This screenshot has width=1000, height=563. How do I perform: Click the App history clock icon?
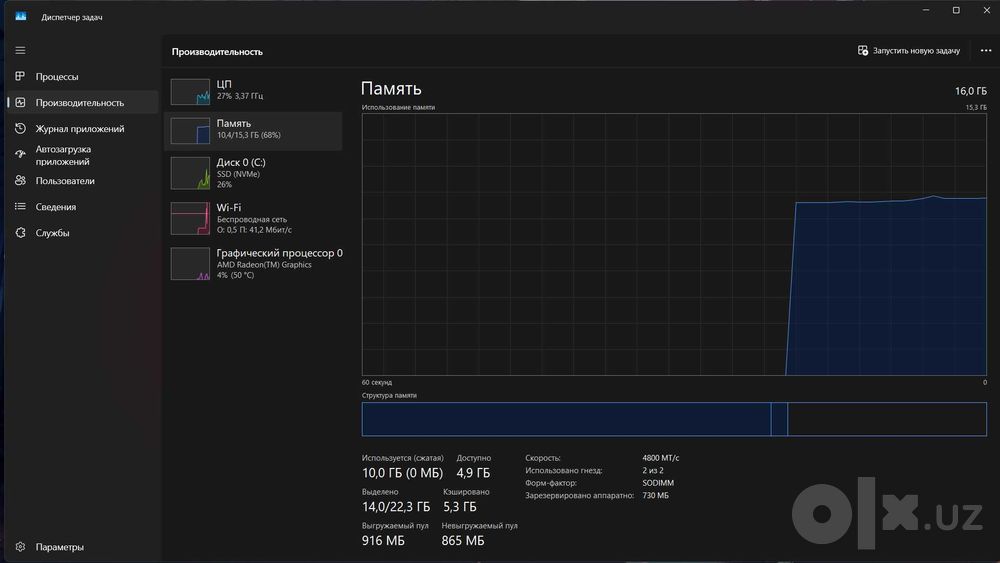click(20, 129)
